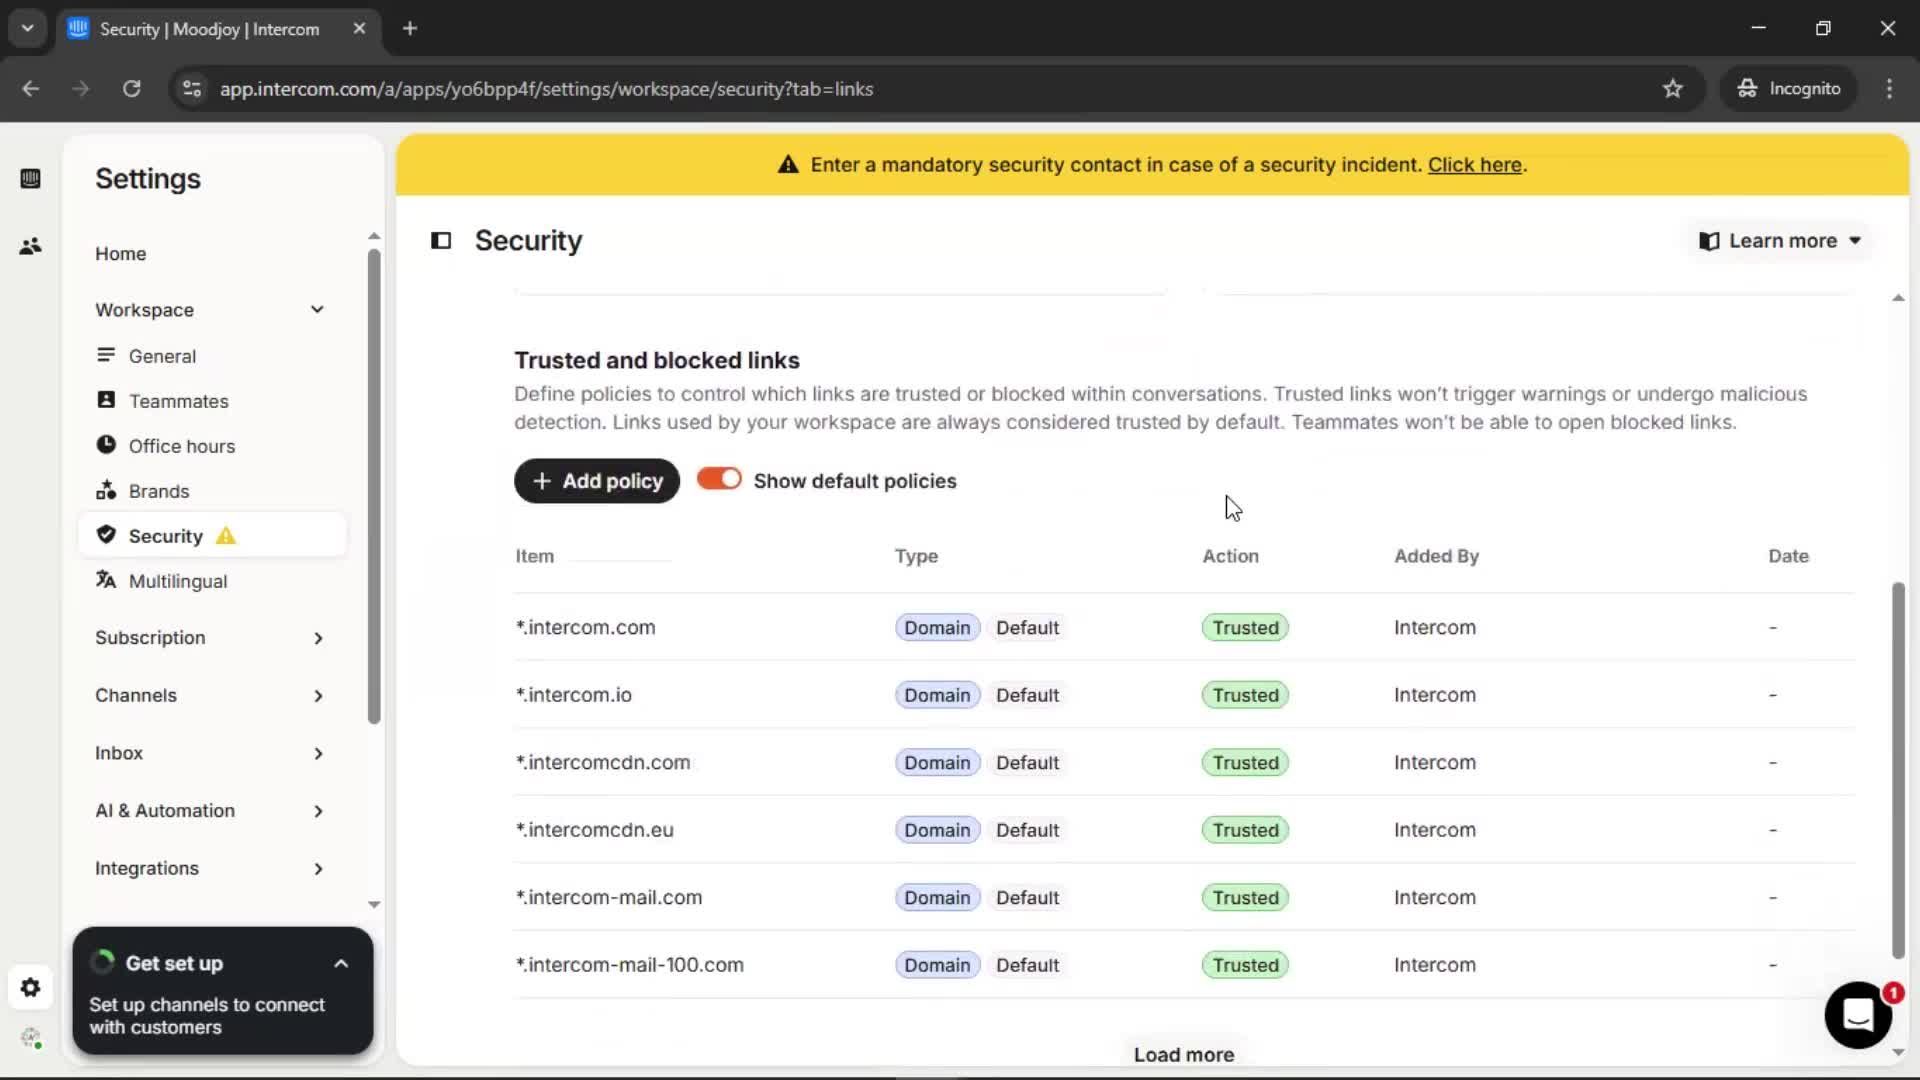Screen dimensions: 1920x1080
Task: Click the Date column header
Action: coord(1788,556)
